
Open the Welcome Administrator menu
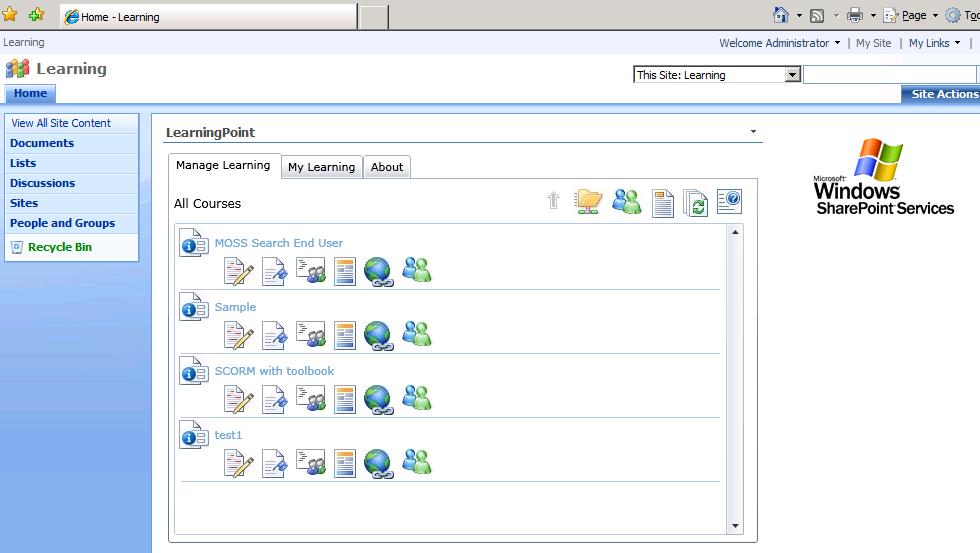[x=780, y=43]
